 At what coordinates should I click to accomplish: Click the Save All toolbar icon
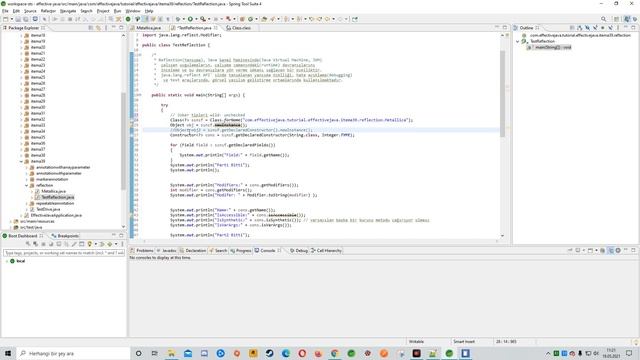[25, 19]
